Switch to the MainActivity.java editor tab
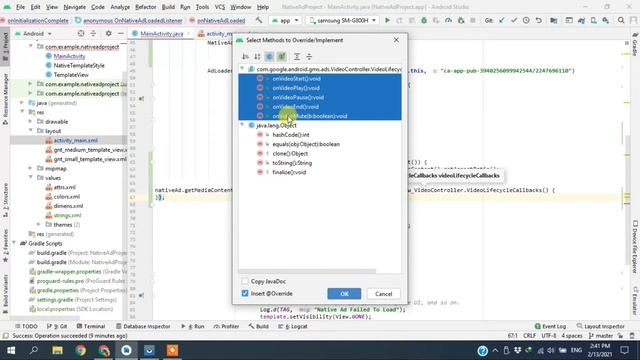The height and width of the screenshot is (360, 640). pyautogui.click(x=161, y=33)
